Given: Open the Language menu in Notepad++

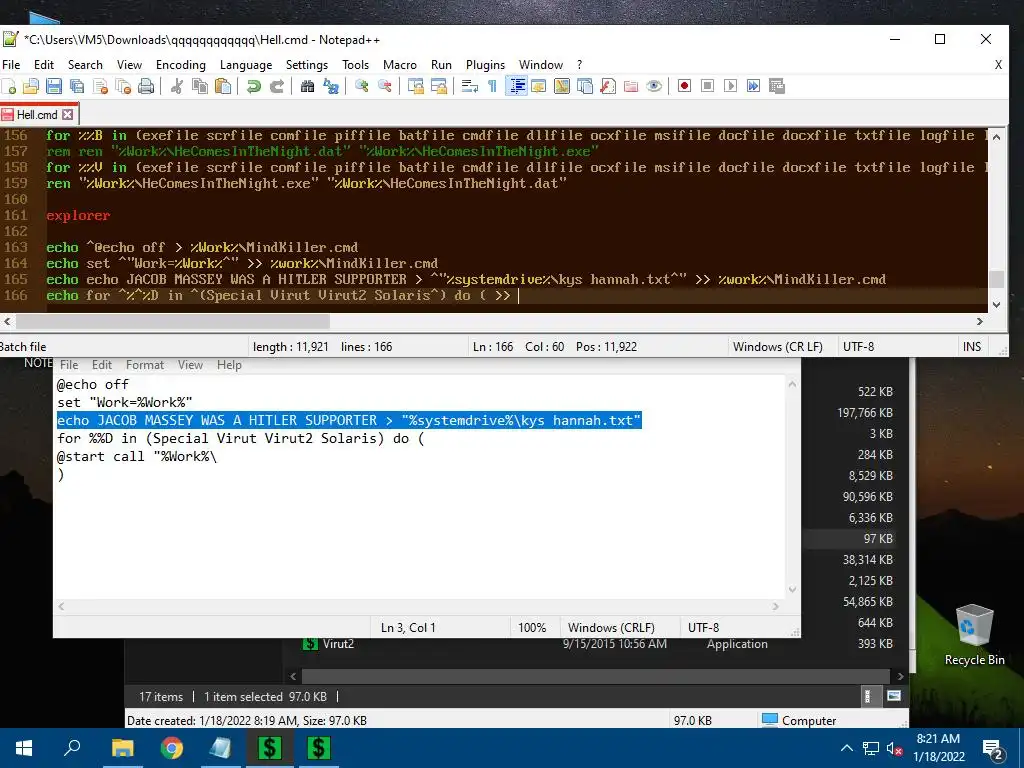Looking at the screenshot, I should point(246,65).
